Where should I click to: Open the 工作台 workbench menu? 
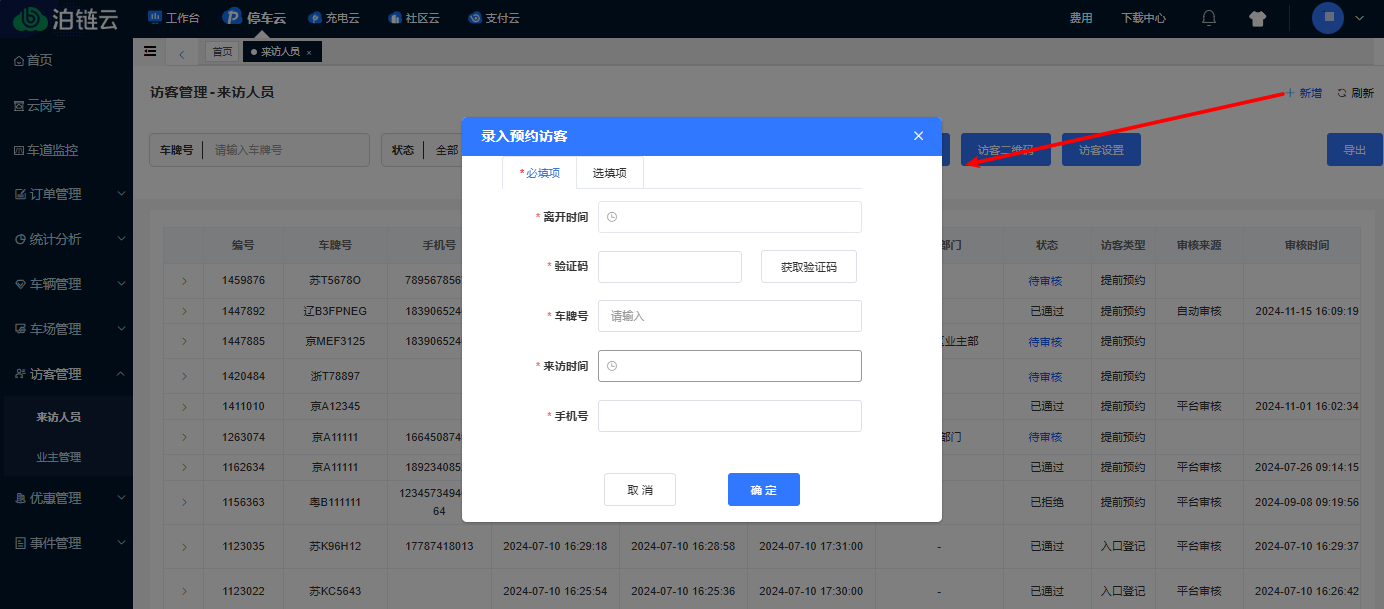click(174, 18)
